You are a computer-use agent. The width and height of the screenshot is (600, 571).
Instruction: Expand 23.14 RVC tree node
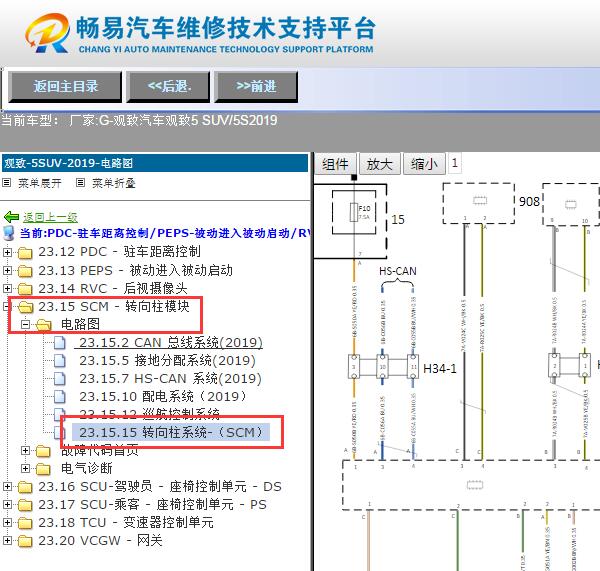[7, 288]
